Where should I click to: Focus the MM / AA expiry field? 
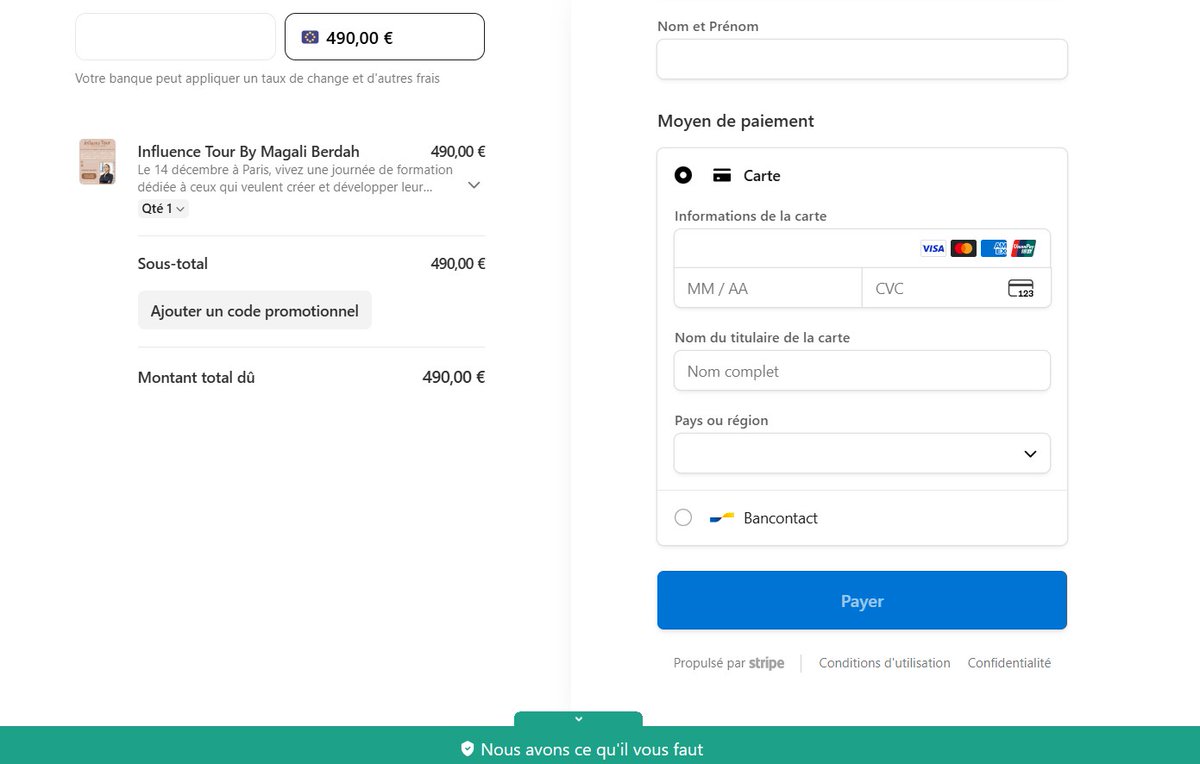(x=768, y=288)
